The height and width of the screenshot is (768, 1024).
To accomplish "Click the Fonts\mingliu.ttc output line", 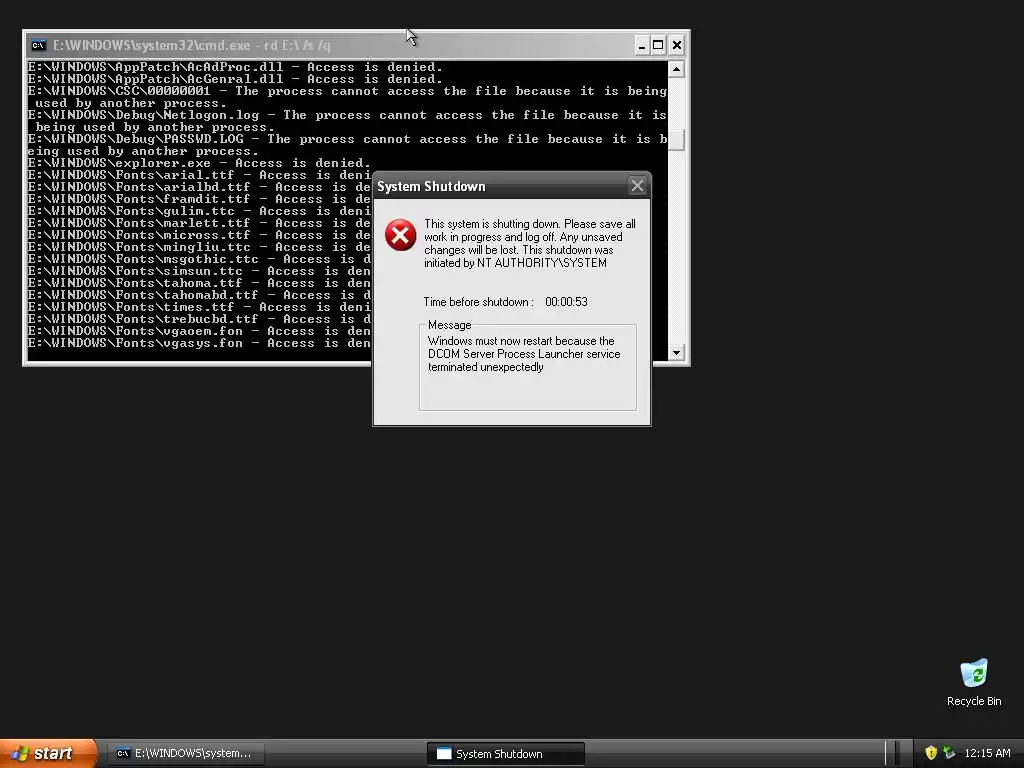I will click(x=199, y=247).
